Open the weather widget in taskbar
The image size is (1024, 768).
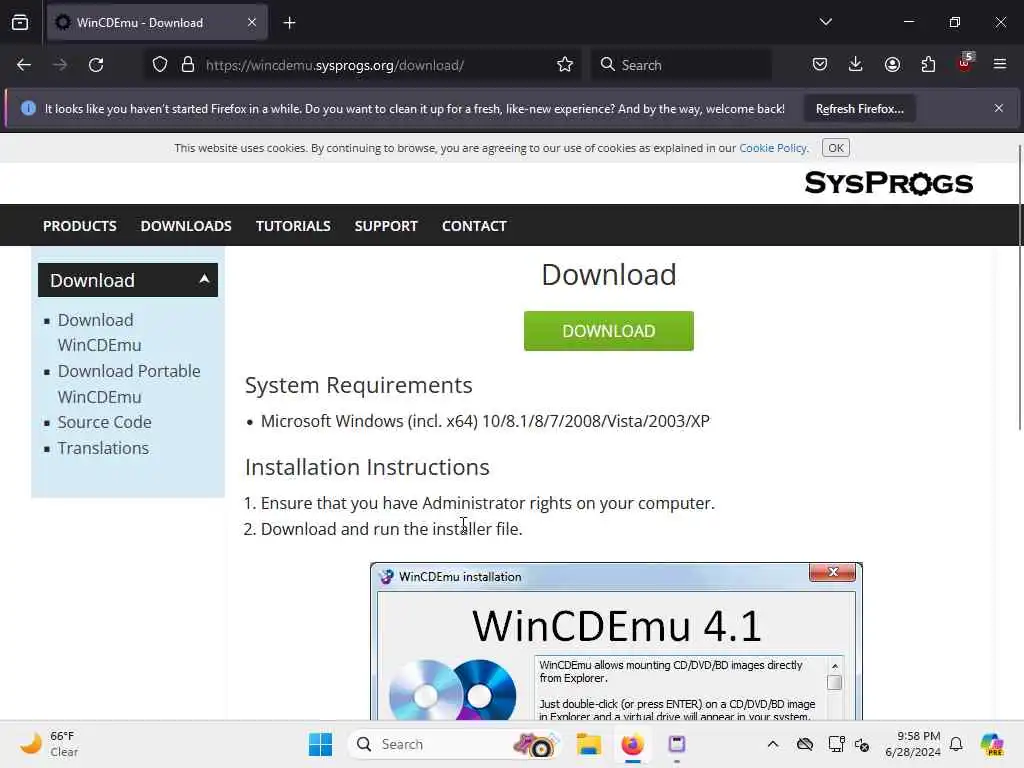(x=50, y=744)
